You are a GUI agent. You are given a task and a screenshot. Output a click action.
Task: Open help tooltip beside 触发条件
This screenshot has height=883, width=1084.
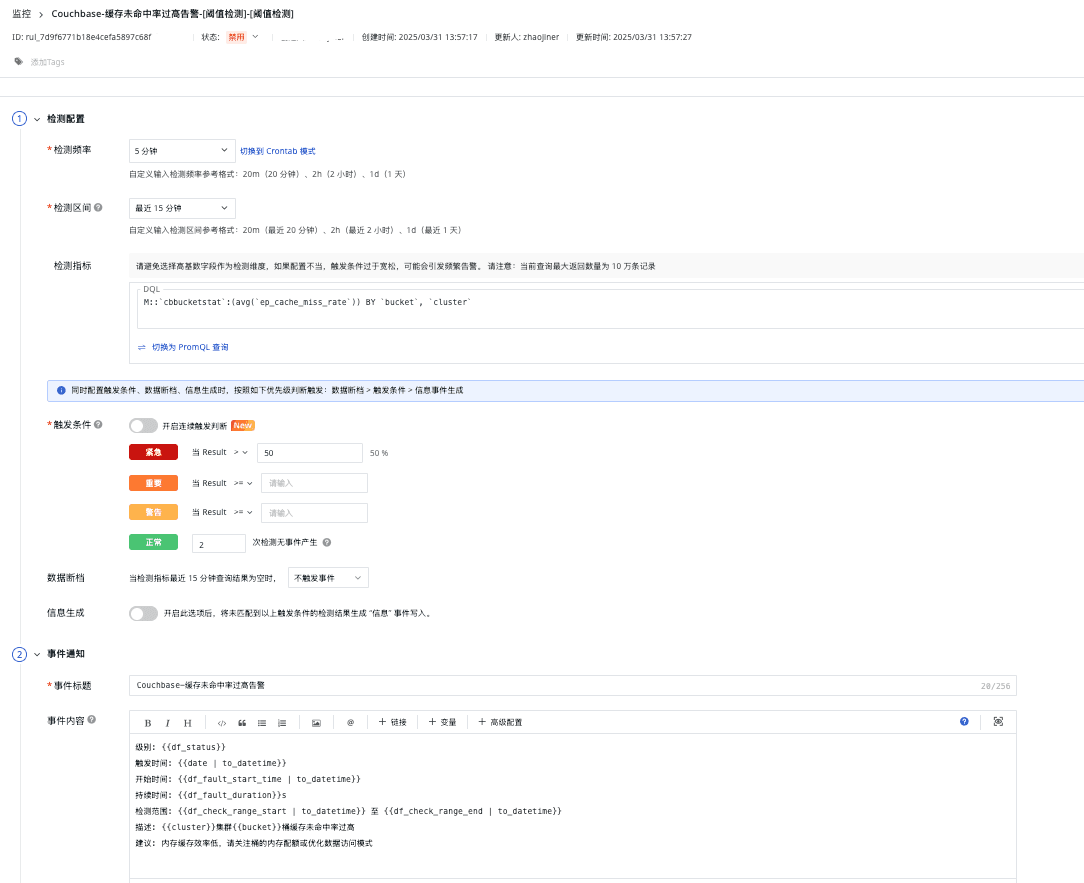click(98, 425)
